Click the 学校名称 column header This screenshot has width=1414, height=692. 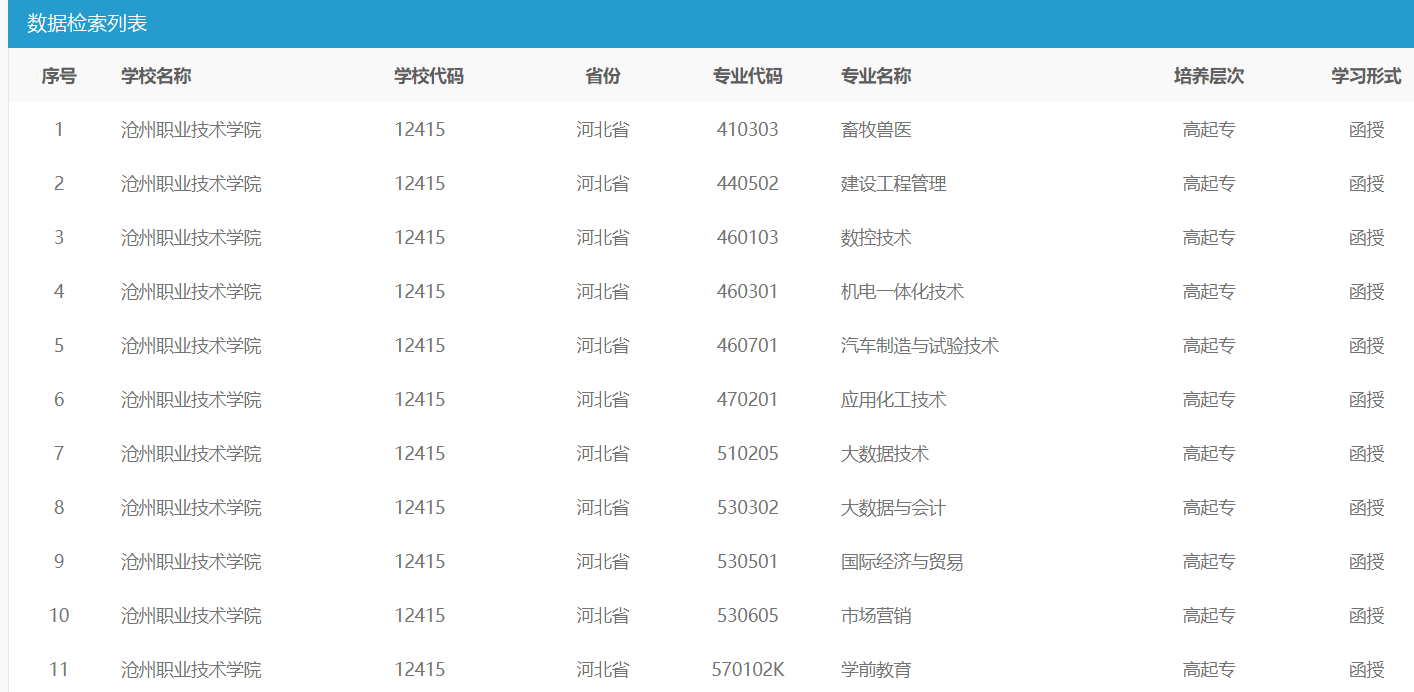coord(156,76)
